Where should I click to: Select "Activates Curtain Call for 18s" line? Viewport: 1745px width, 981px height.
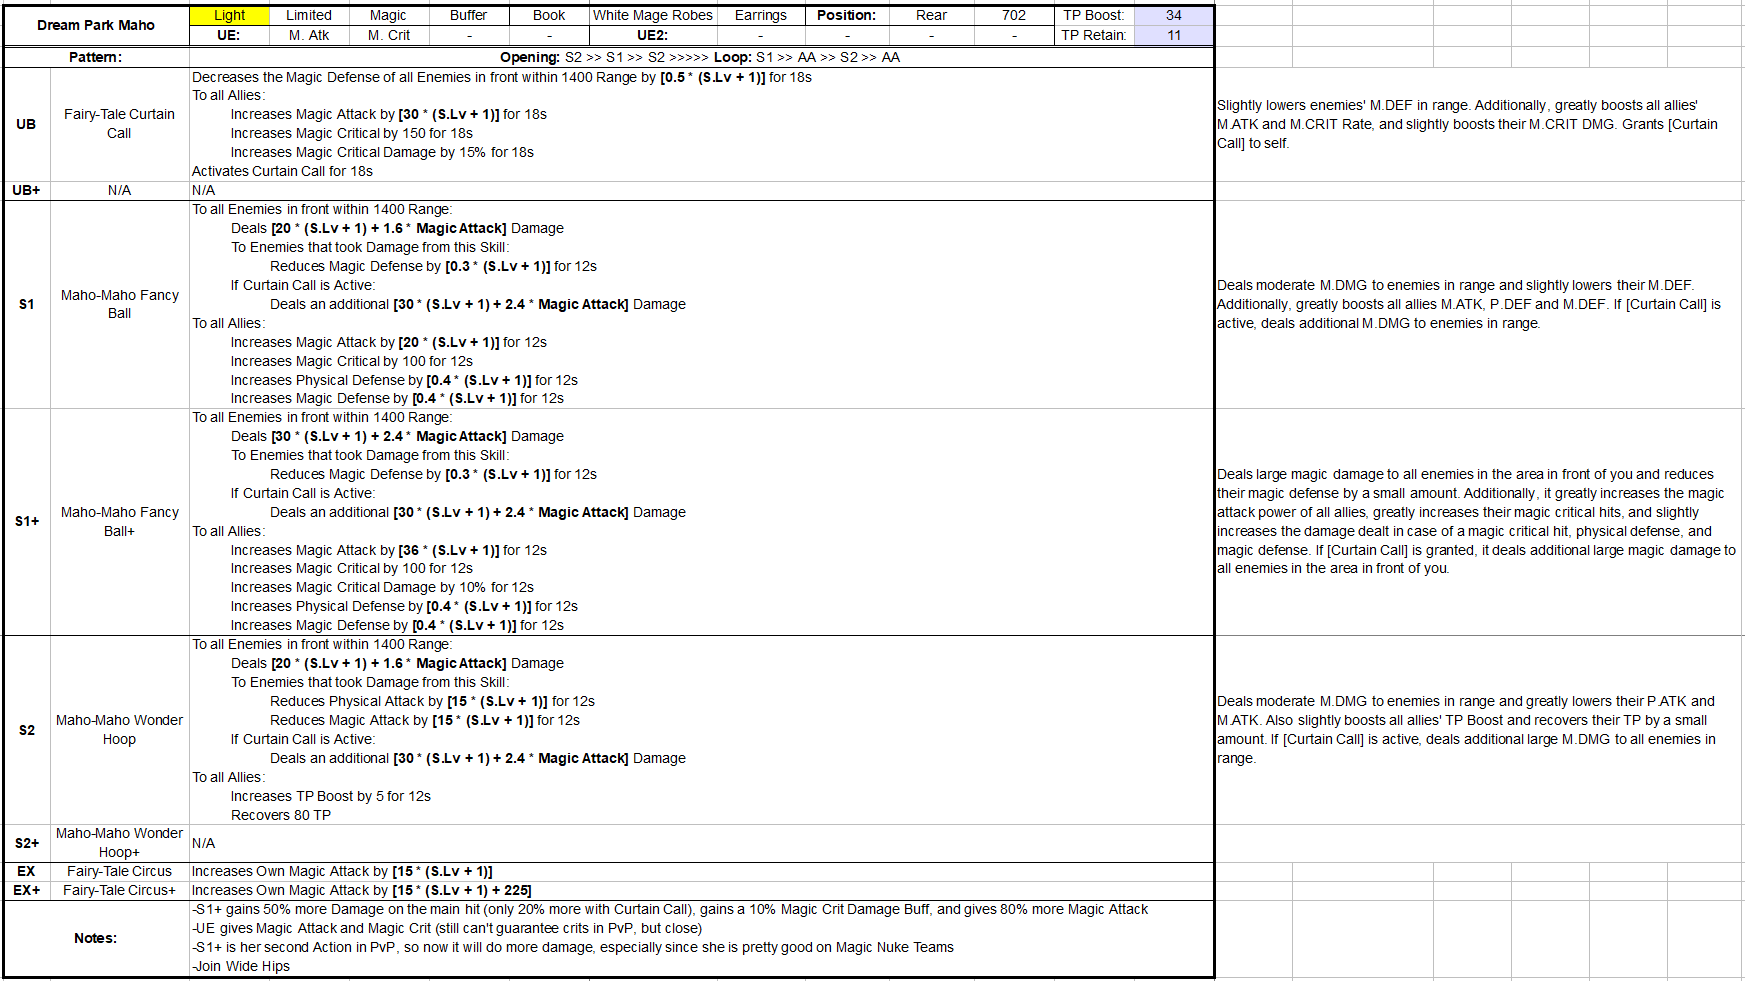click(282, 171)
